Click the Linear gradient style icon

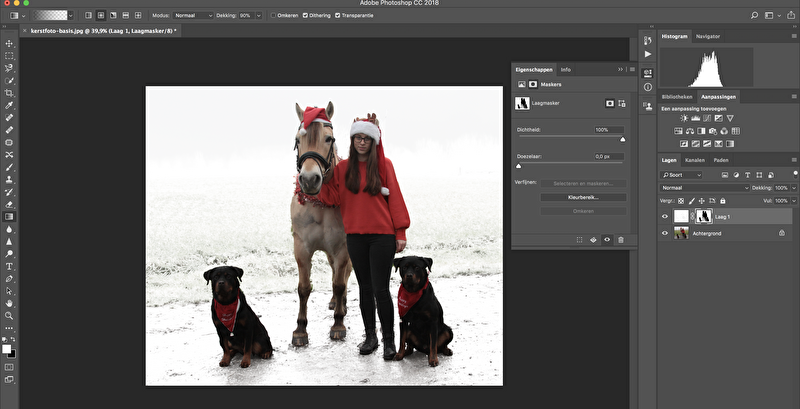(89, 15)
